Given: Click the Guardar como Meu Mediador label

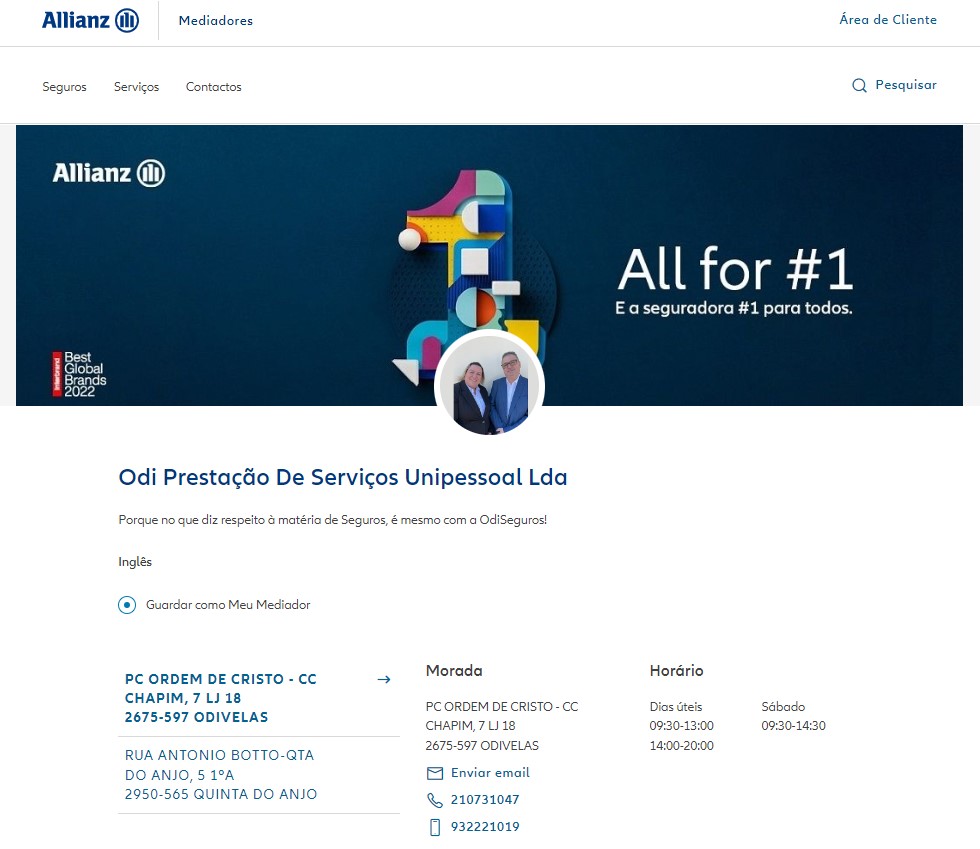Looking at the screenshot, I should [228, 605].
